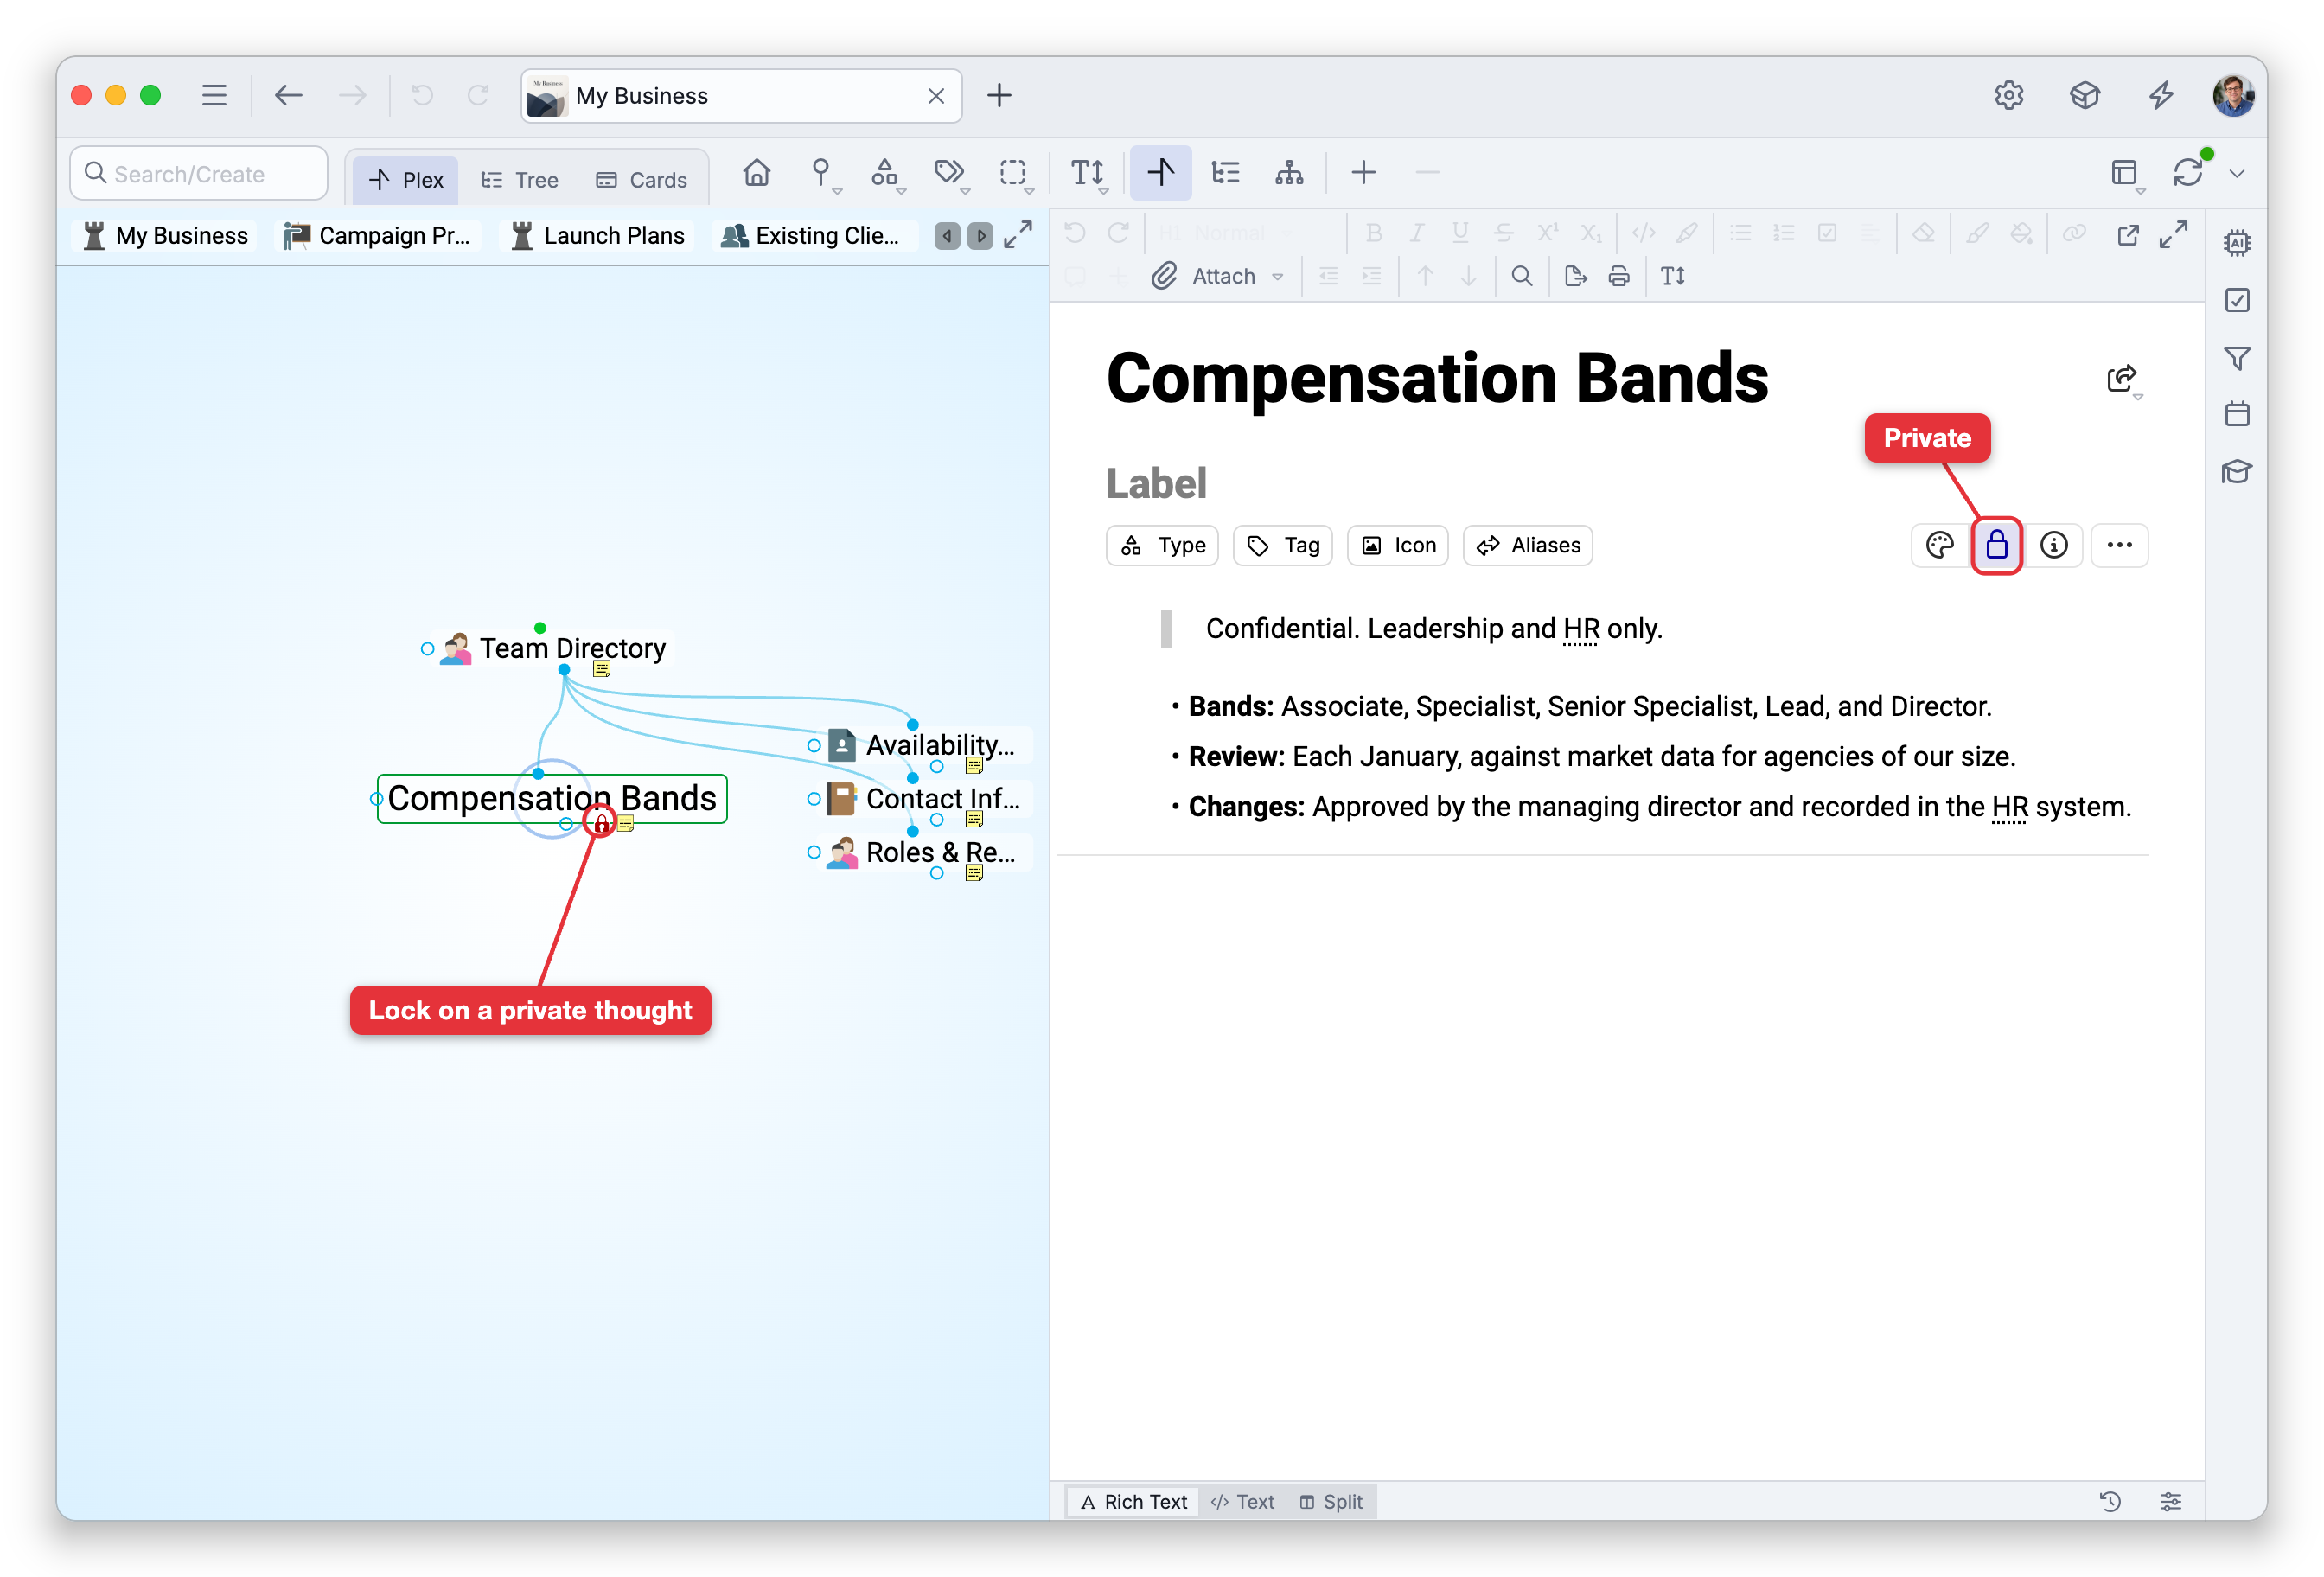Open the pins dropdown
The height and width of the screenshot is (1577, 2324).
(823, 173)
